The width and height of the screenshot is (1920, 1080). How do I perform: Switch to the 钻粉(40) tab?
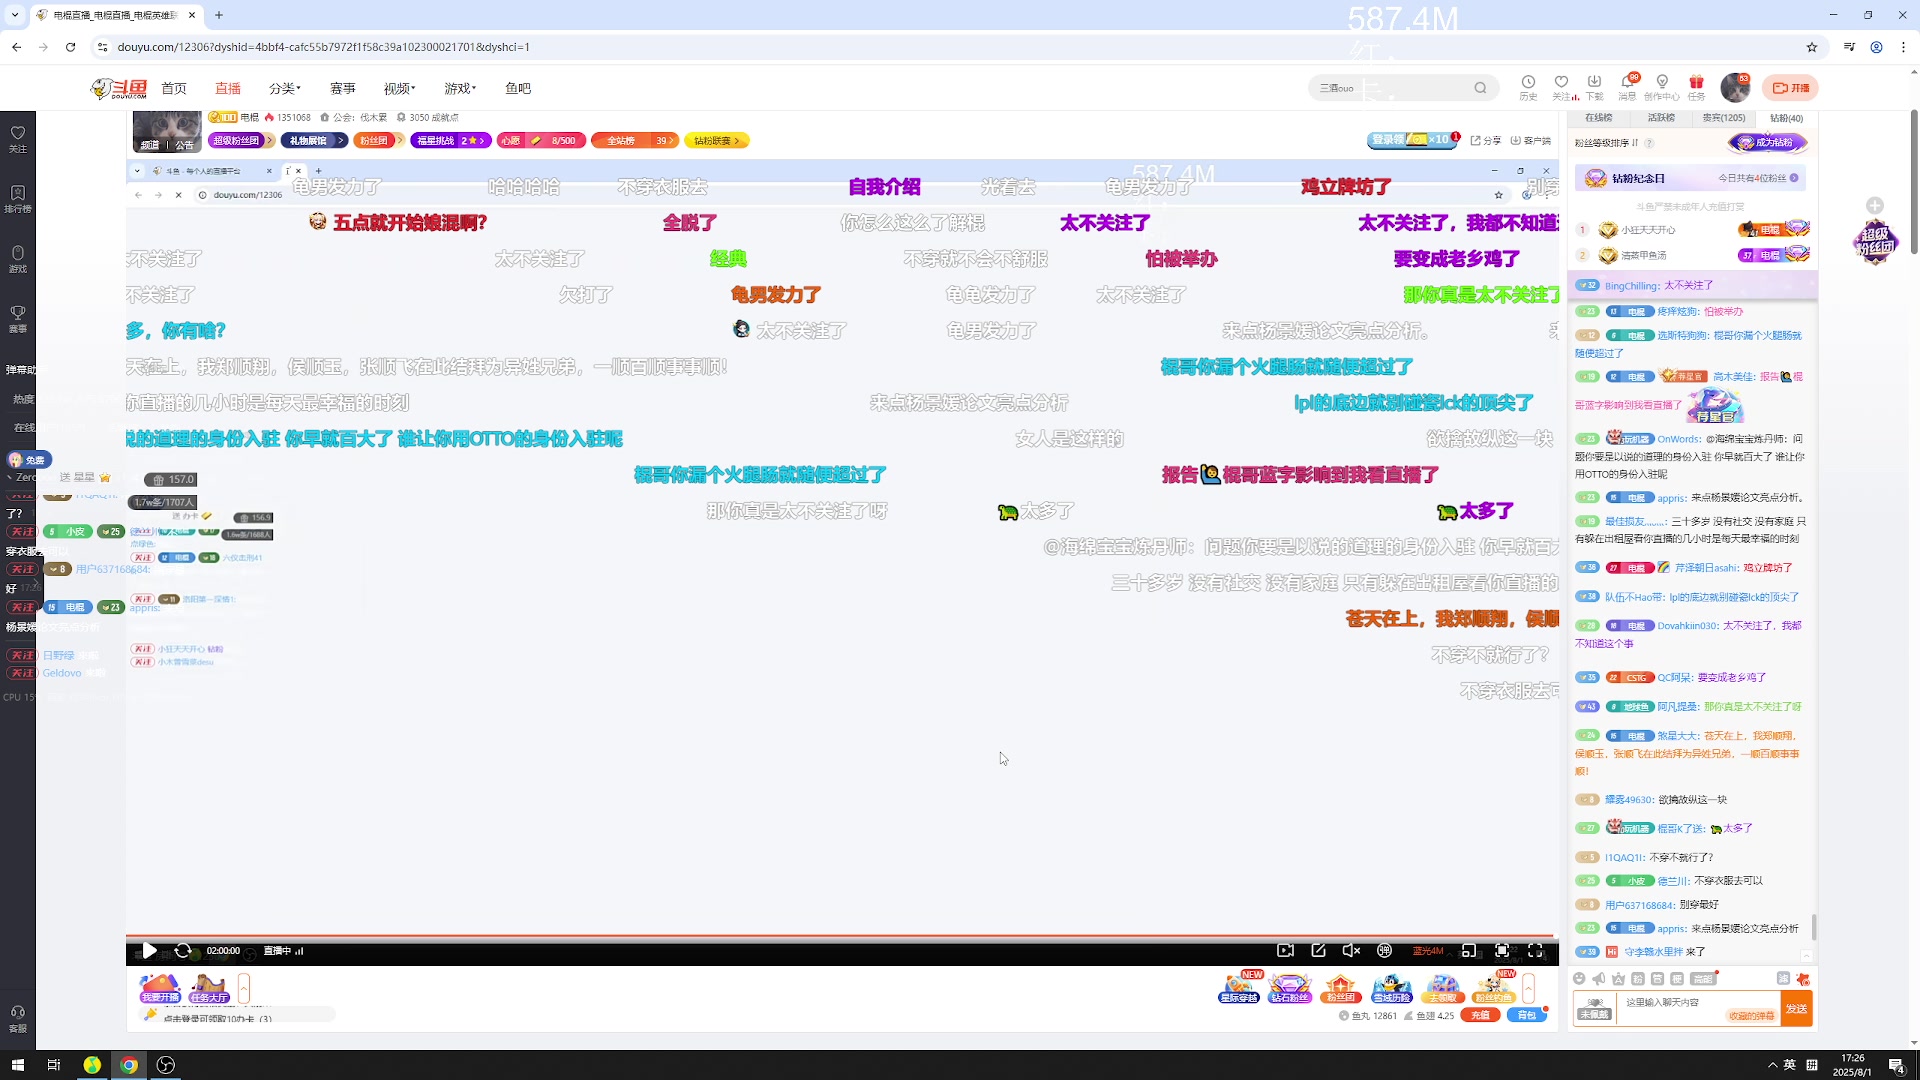[1786, 118]
